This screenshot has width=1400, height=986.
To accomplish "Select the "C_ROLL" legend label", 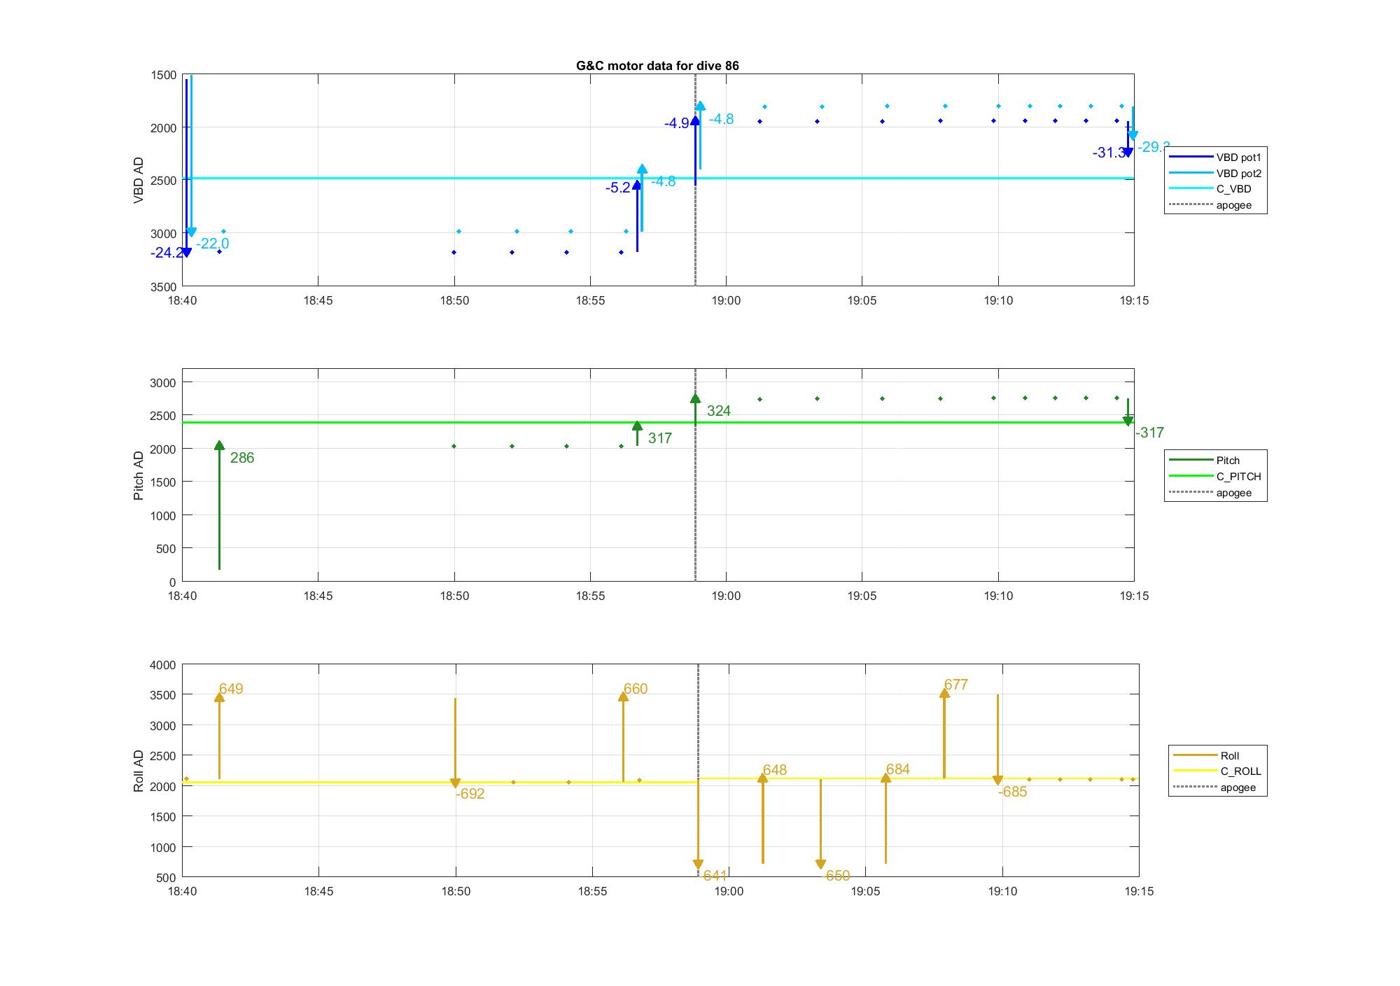I will pos(1240,771).
